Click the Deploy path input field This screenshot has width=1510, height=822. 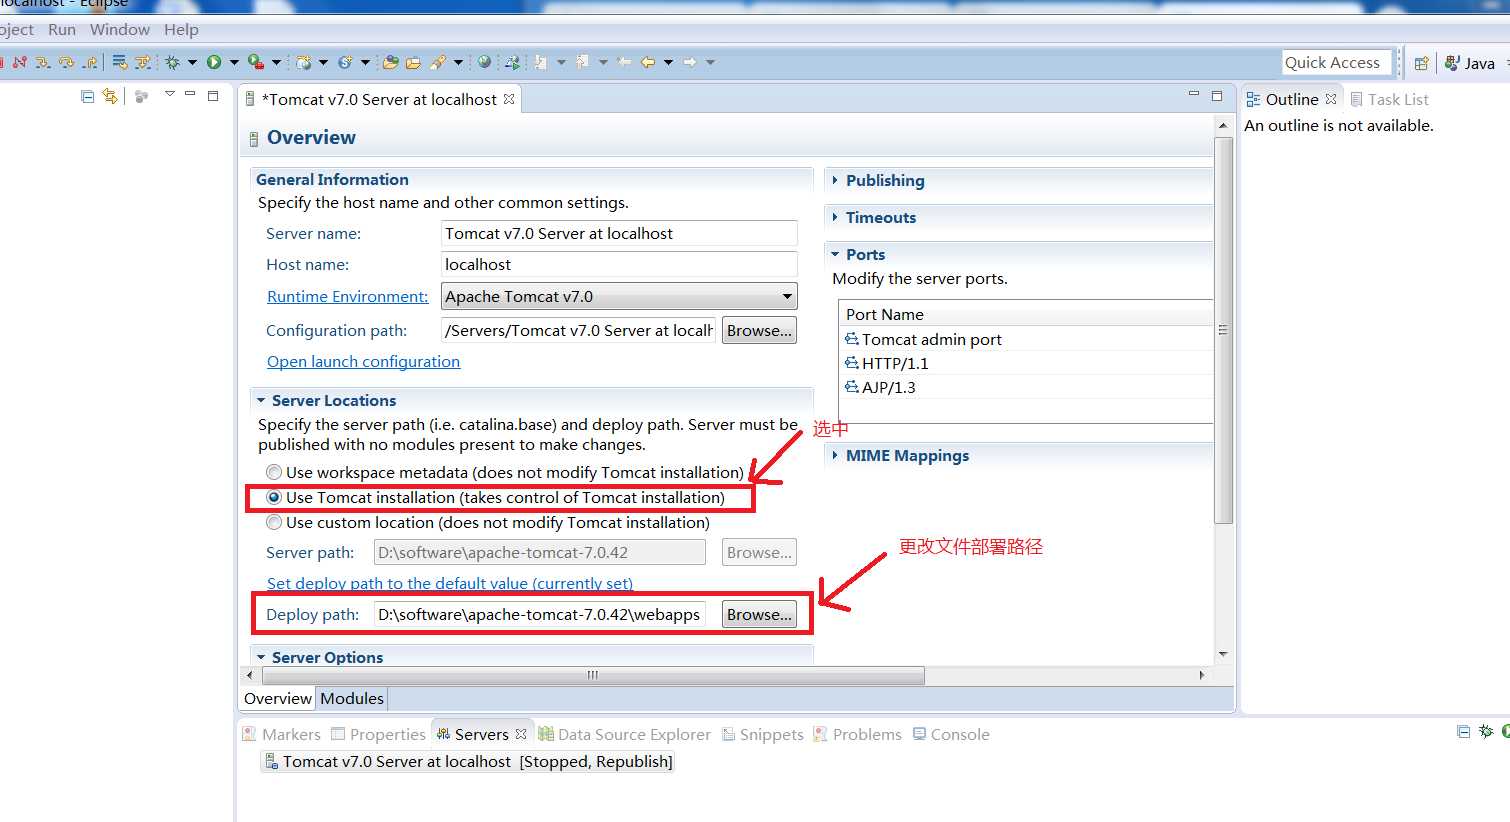(x=539, y=614)
